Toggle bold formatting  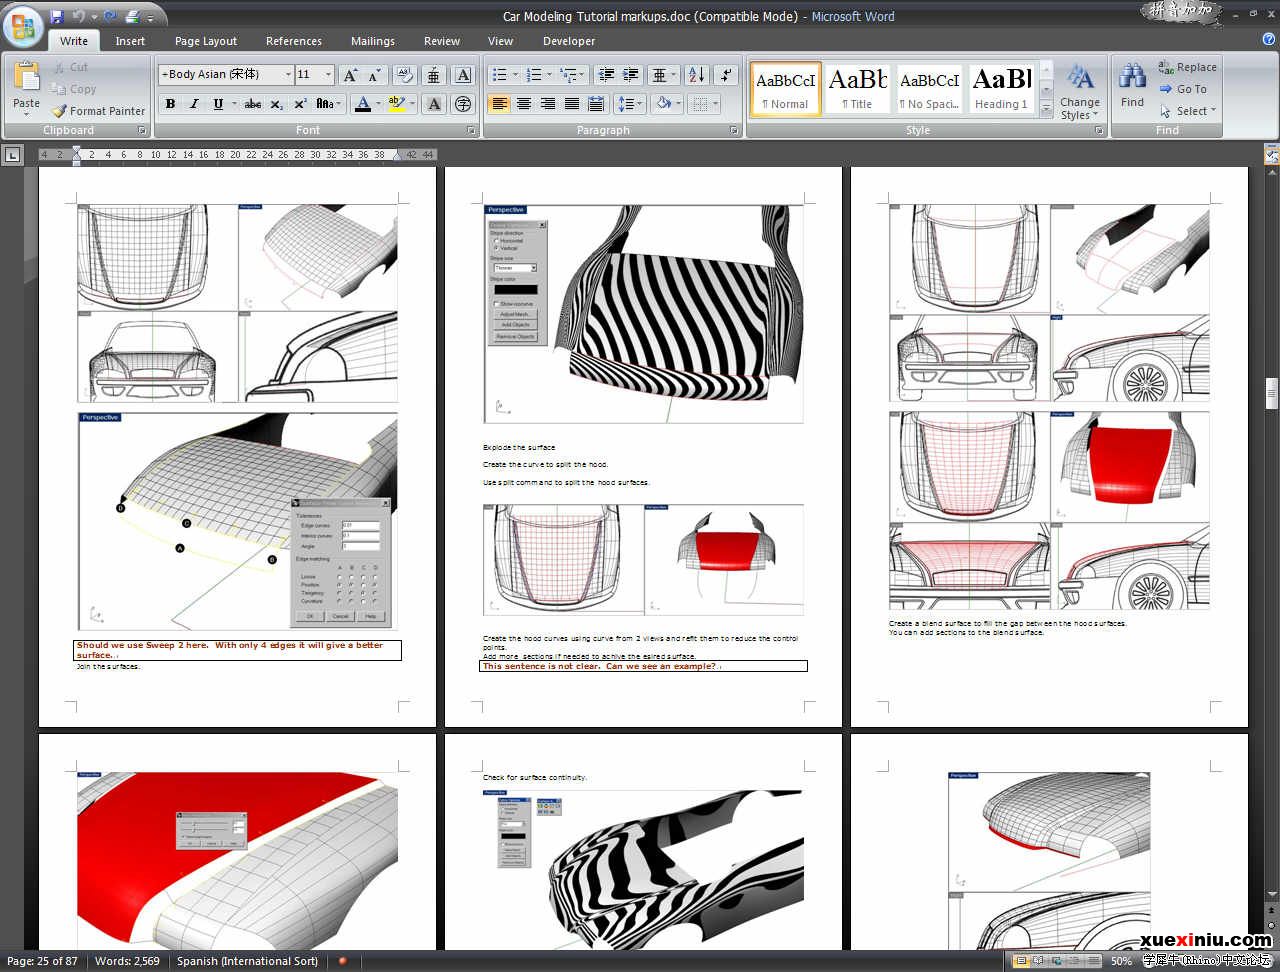(170, 104)
